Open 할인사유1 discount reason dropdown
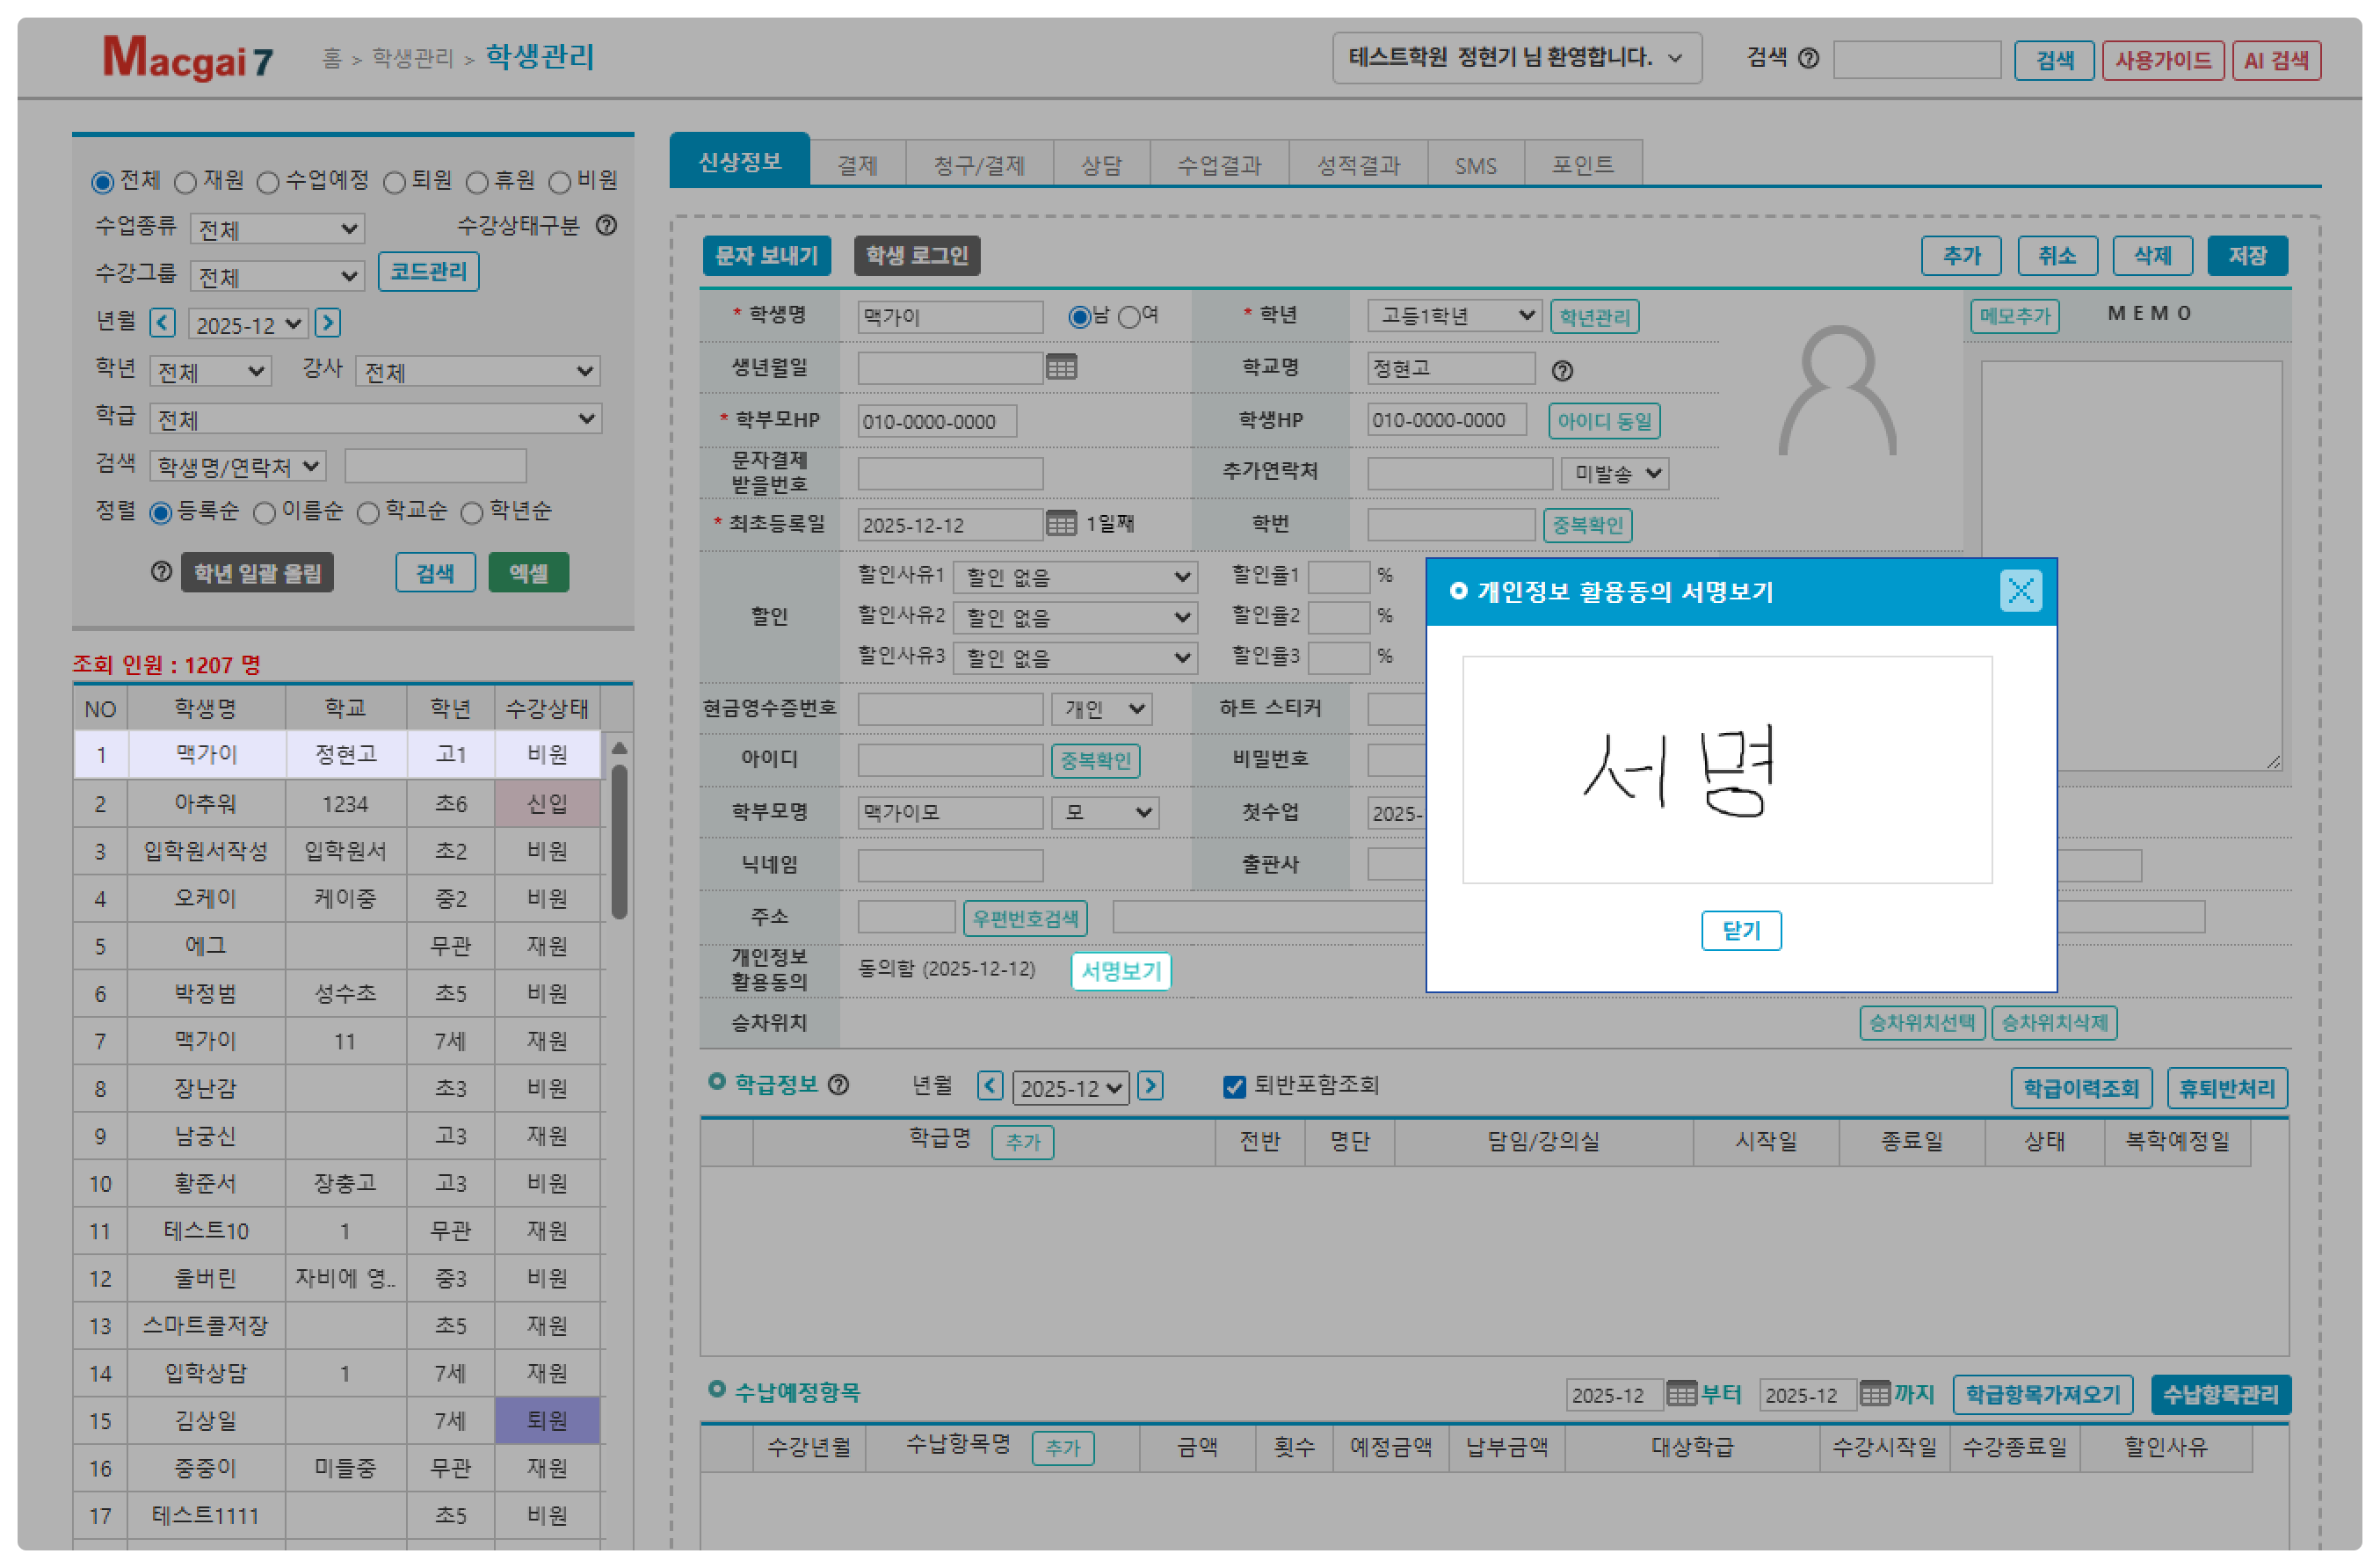 pyautogui.click(x=1075, y=577)
